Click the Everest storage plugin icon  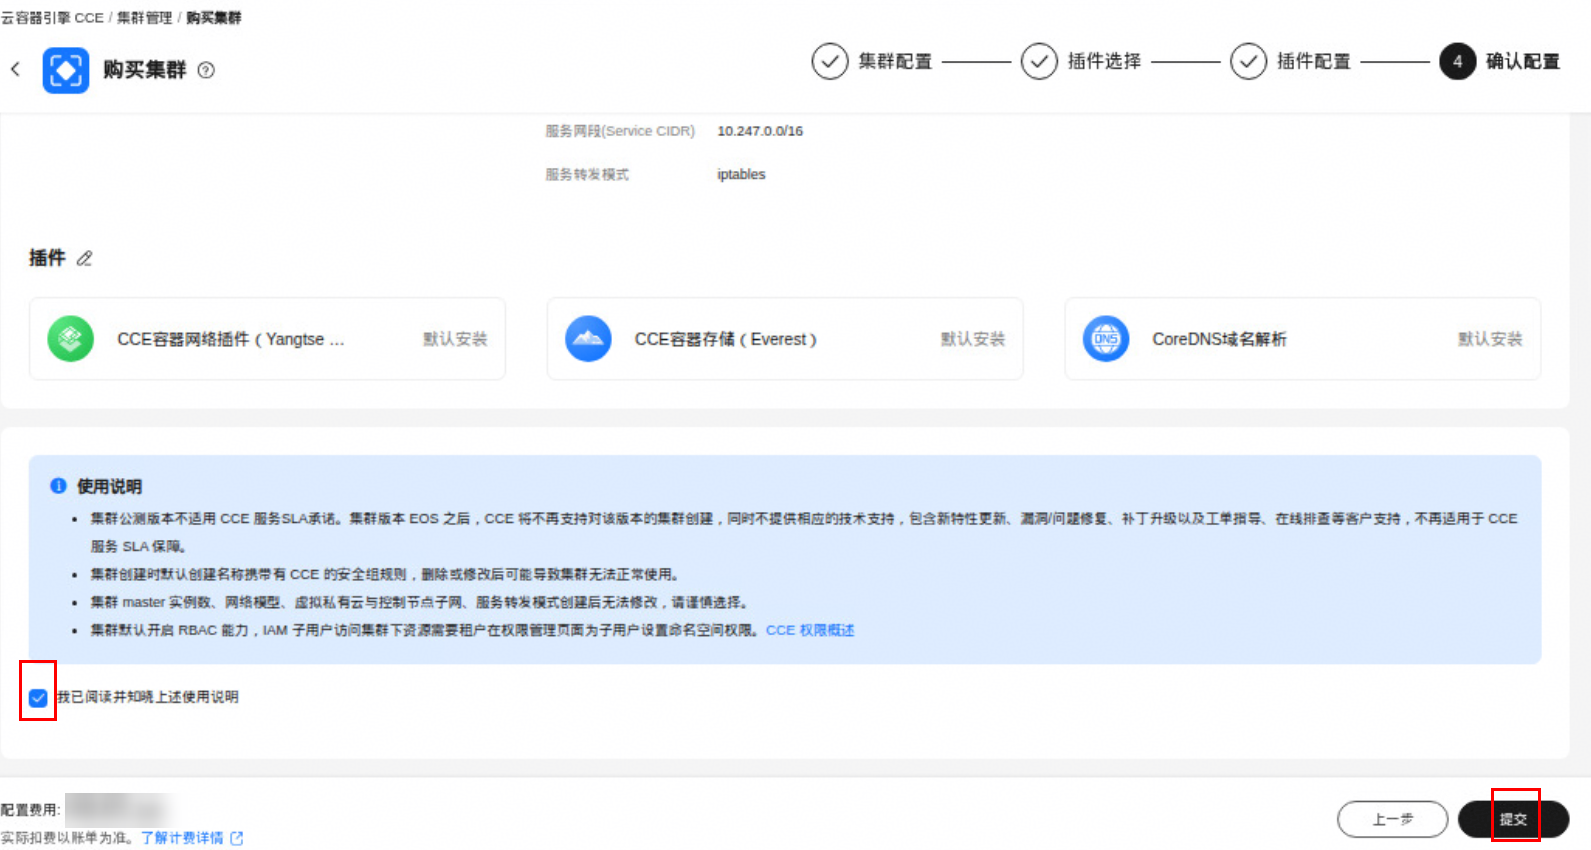(588, 339)
